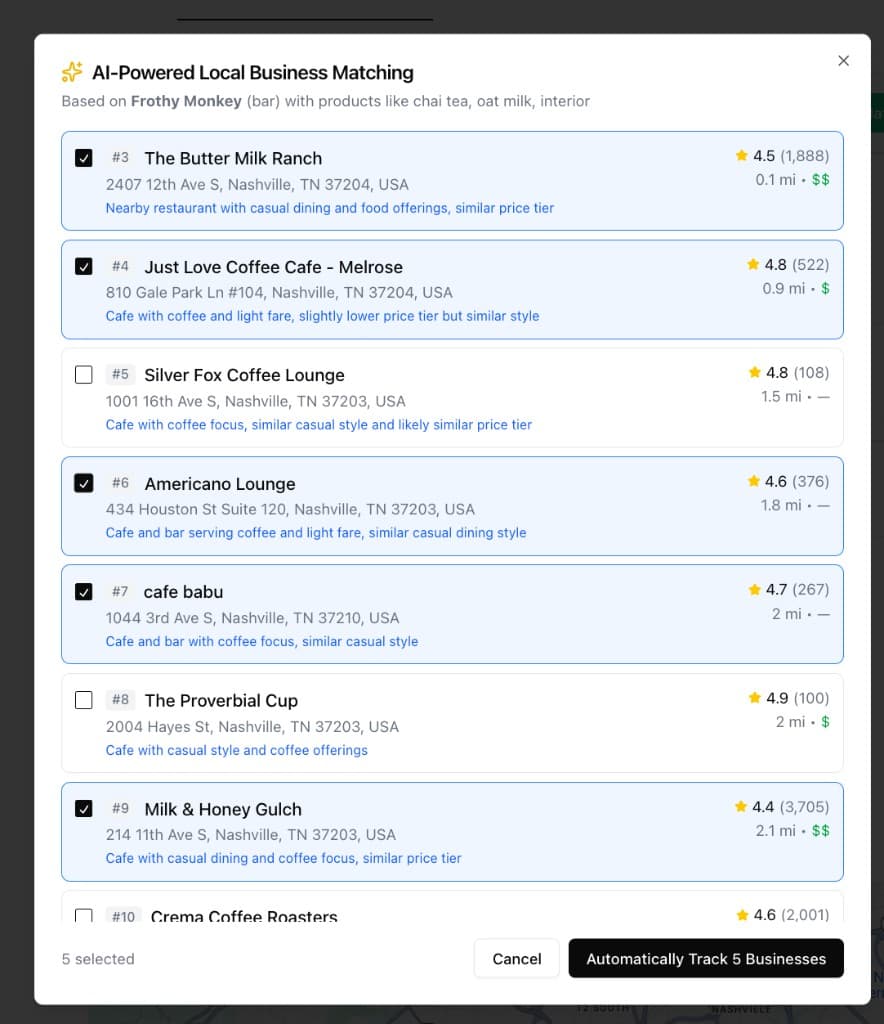Click the #10 rank badge
Image resolution: width=884 pixels, height=1024 pixels.
click(123, 915)
